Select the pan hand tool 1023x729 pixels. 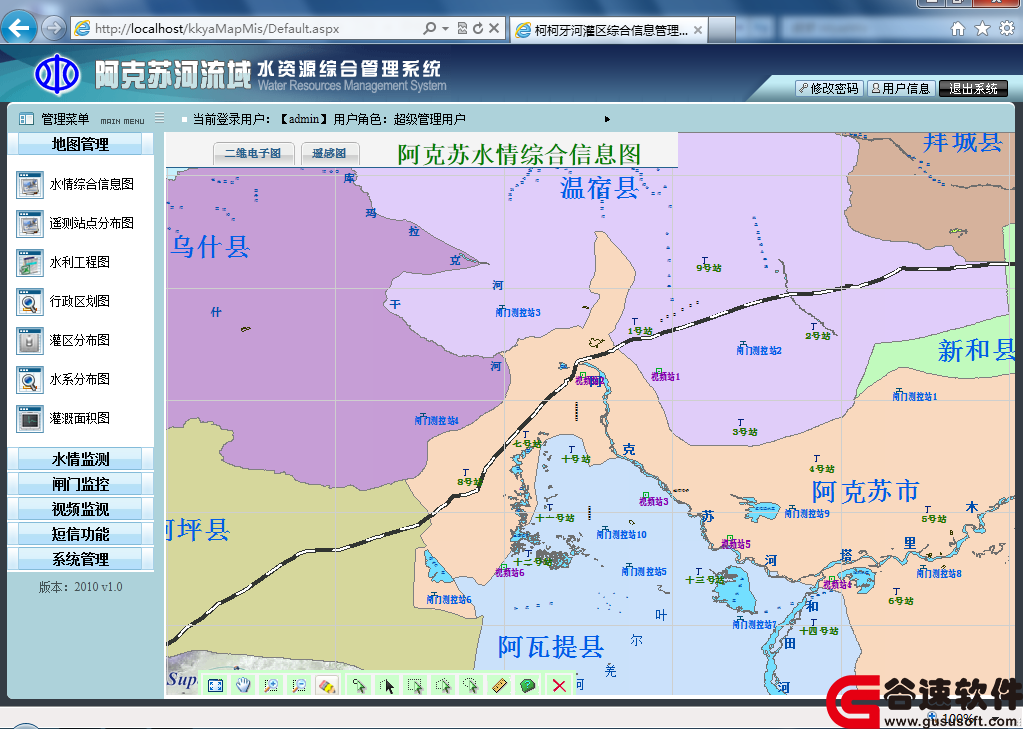pos(243,685)
